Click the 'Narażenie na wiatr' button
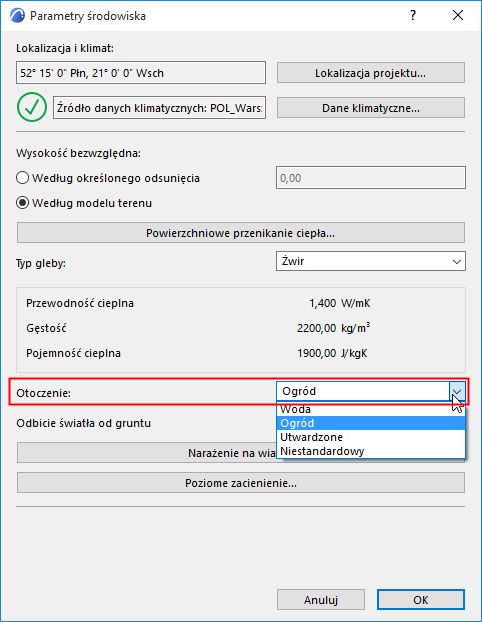The height and width of the screenshot is (622, 482). 147,453
